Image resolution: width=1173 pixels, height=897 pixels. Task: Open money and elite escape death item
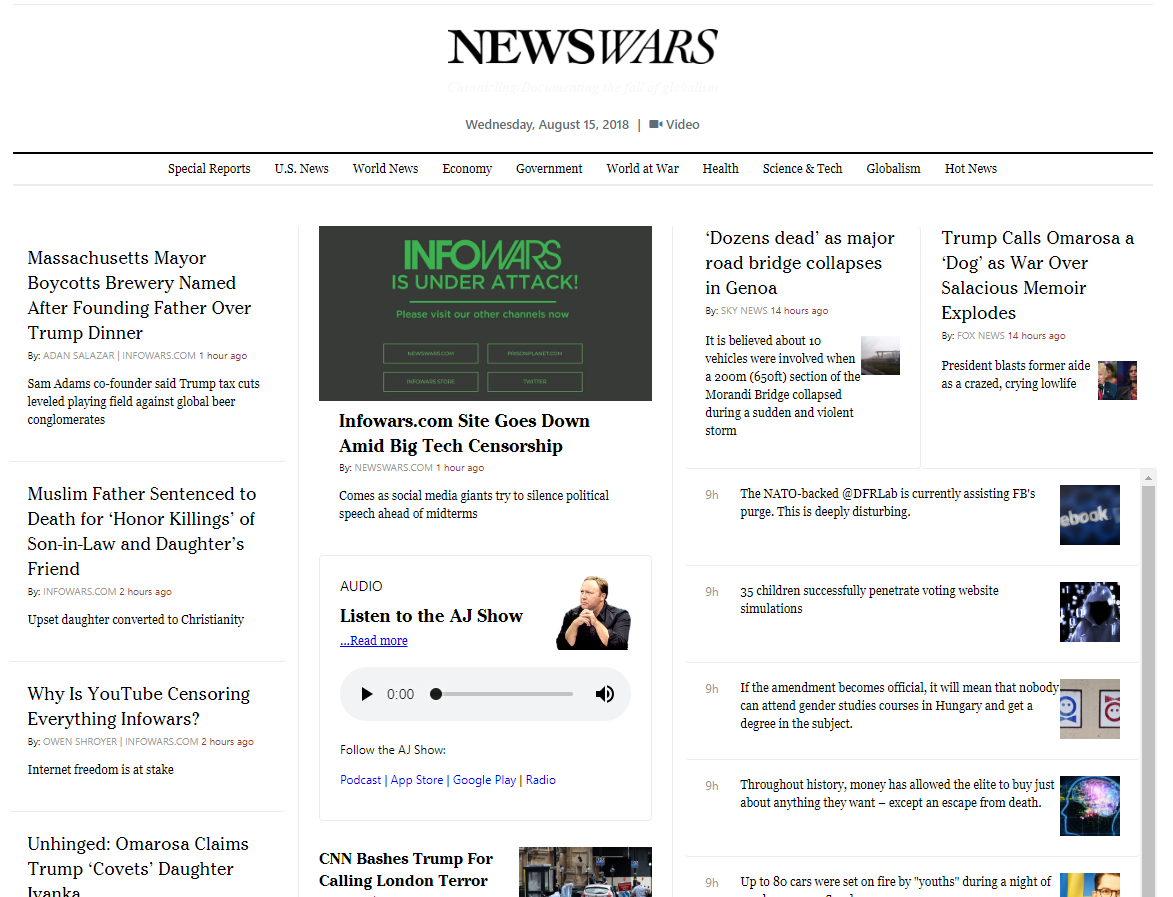coord(897,793)
